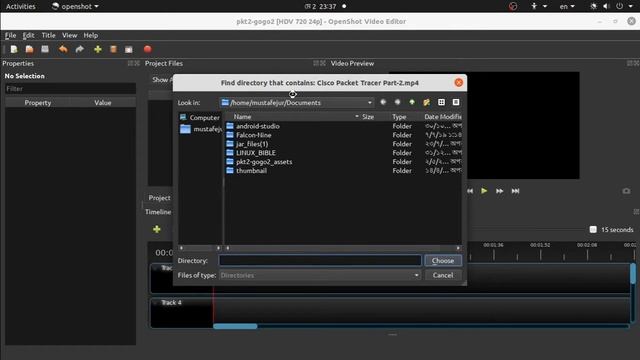The width and height of the screenshot is (640, 360).
Task: Click the Undo arrow icon
Action: pos(63,49)
